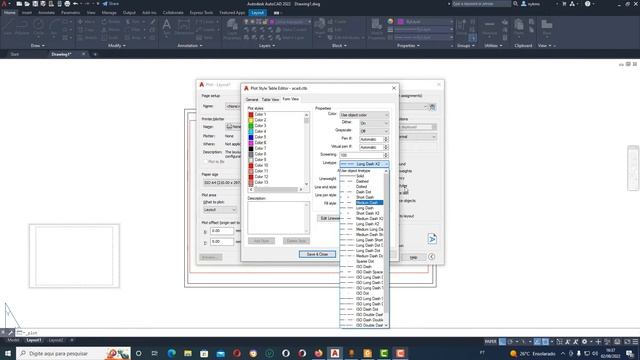Image resolution: width=640 pixels, height=360 pixels.
Task: Pick Long Dash linetype option
Action: 362,208
